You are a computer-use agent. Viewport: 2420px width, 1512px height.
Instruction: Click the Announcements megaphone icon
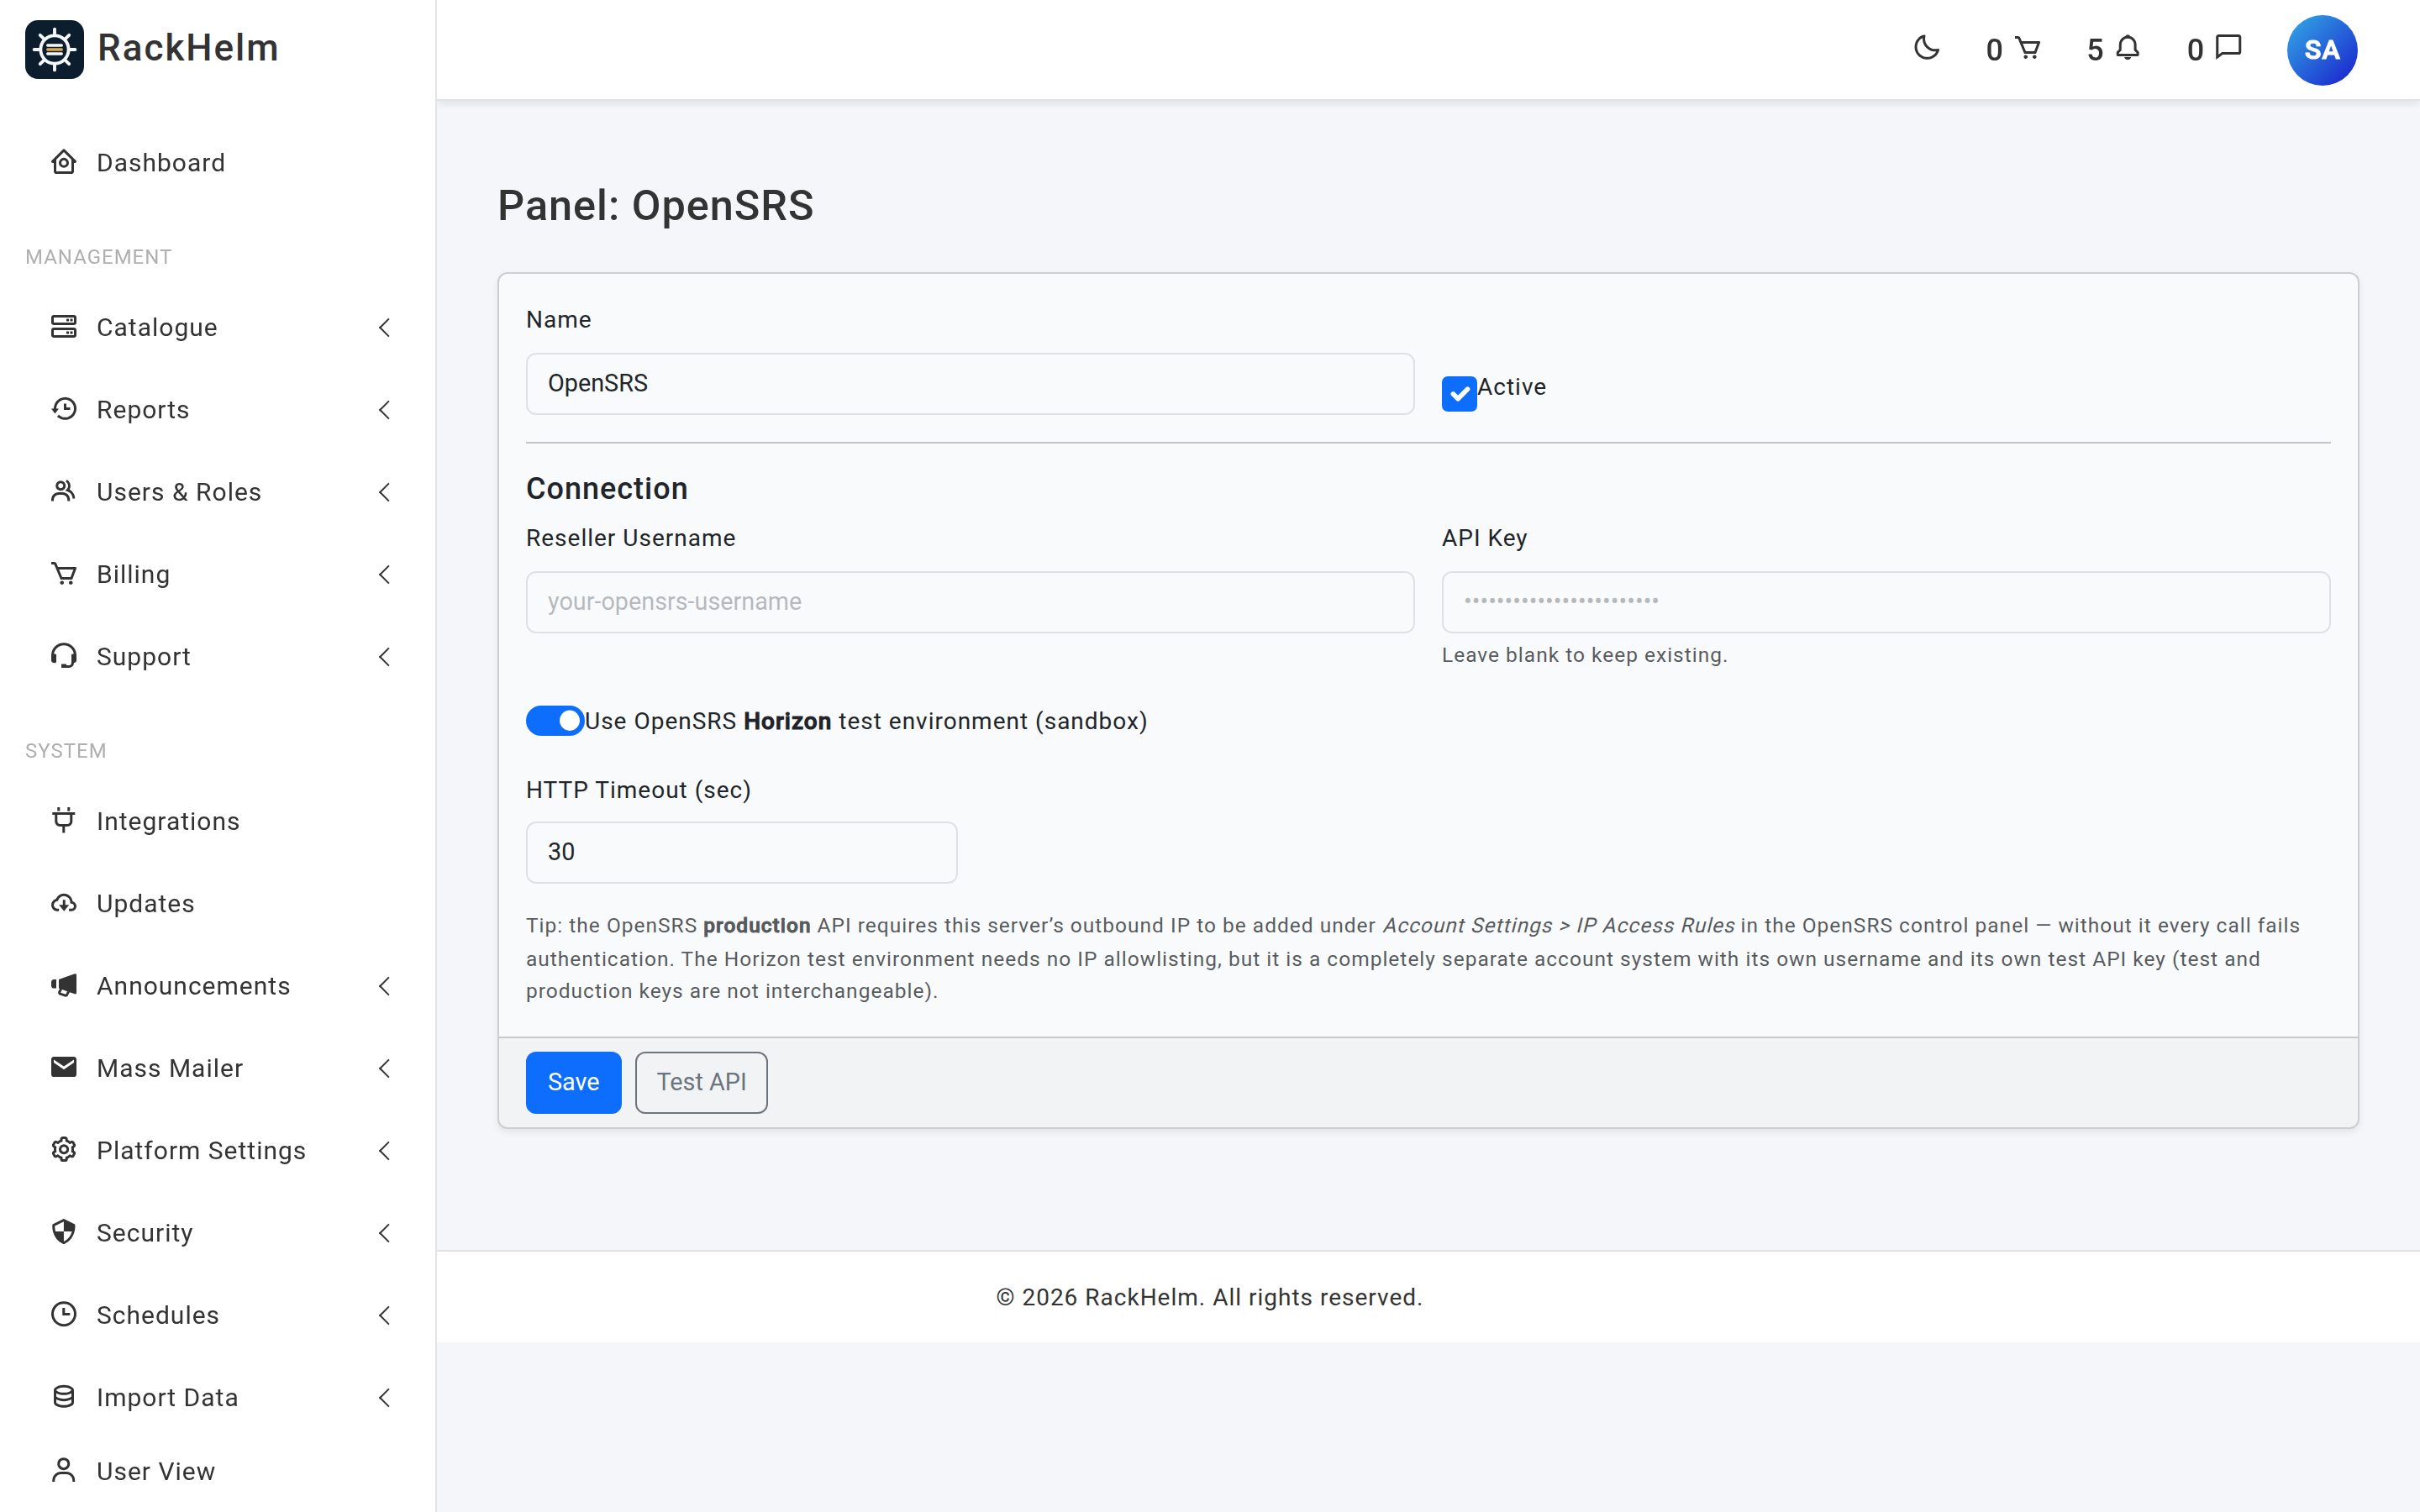64,985
